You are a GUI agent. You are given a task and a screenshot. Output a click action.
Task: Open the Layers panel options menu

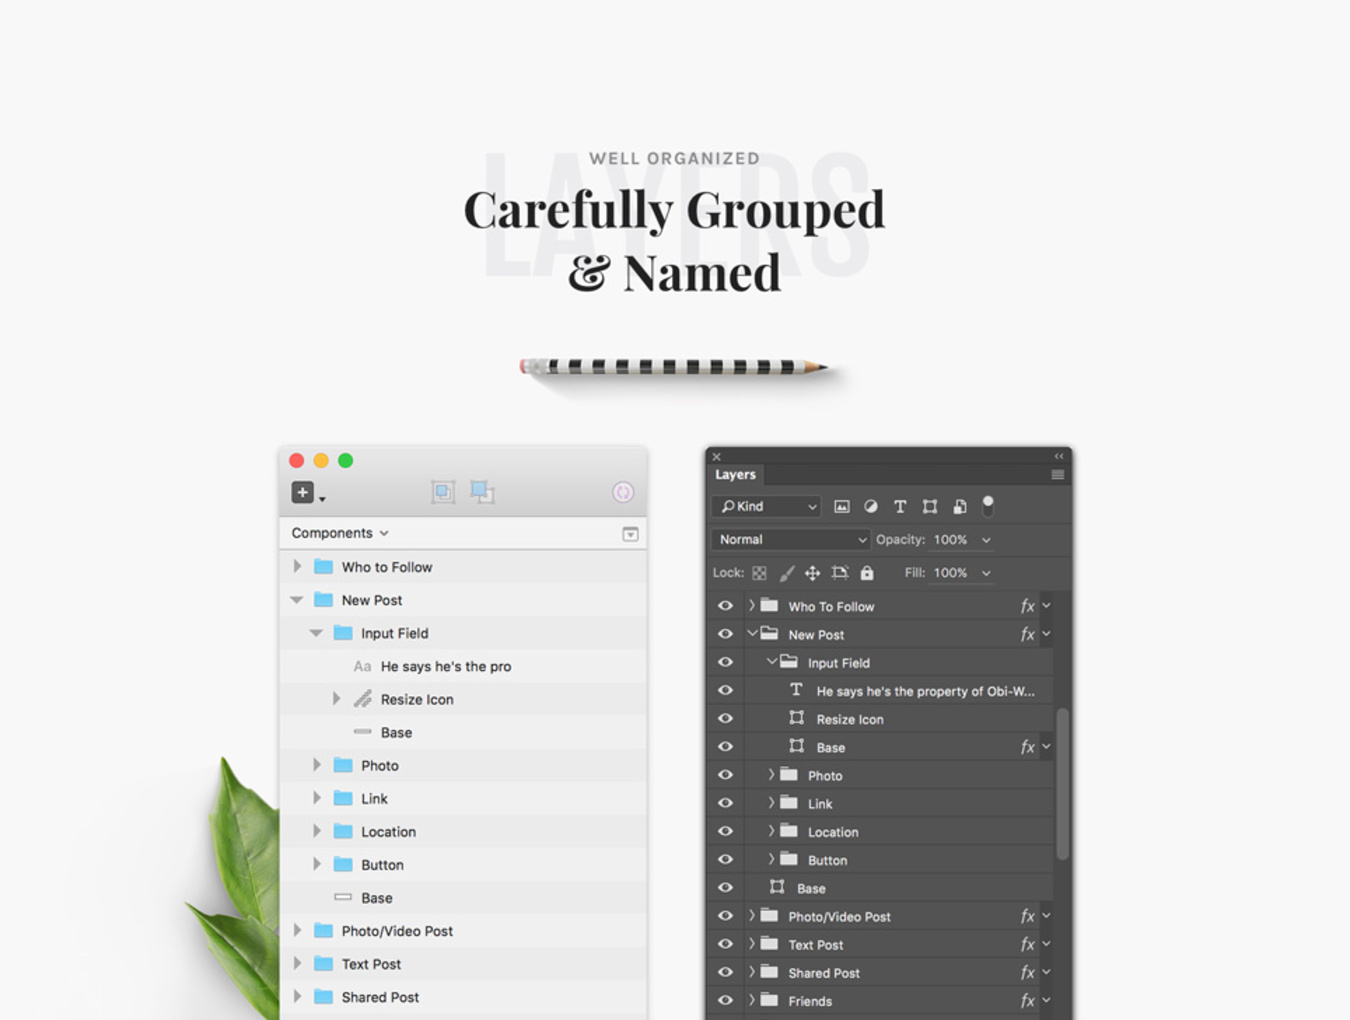[1057, 475]
